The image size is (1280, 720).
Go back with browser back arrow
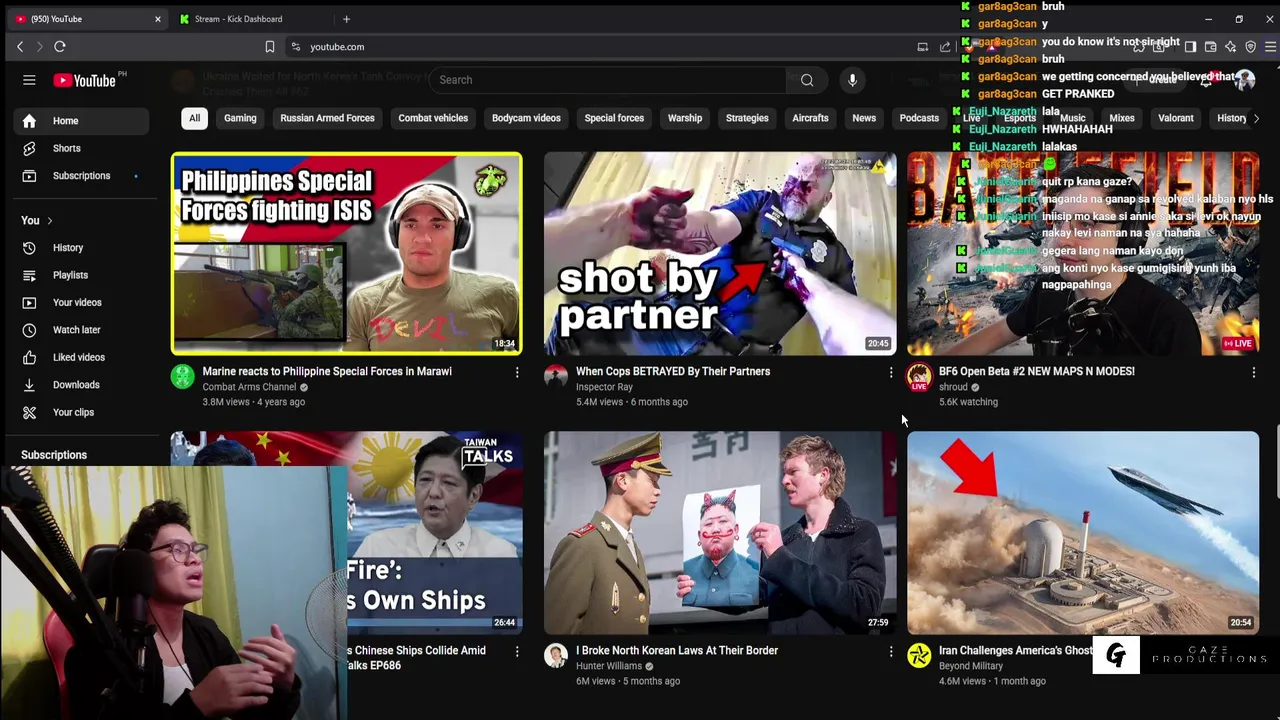coord(20,46)
